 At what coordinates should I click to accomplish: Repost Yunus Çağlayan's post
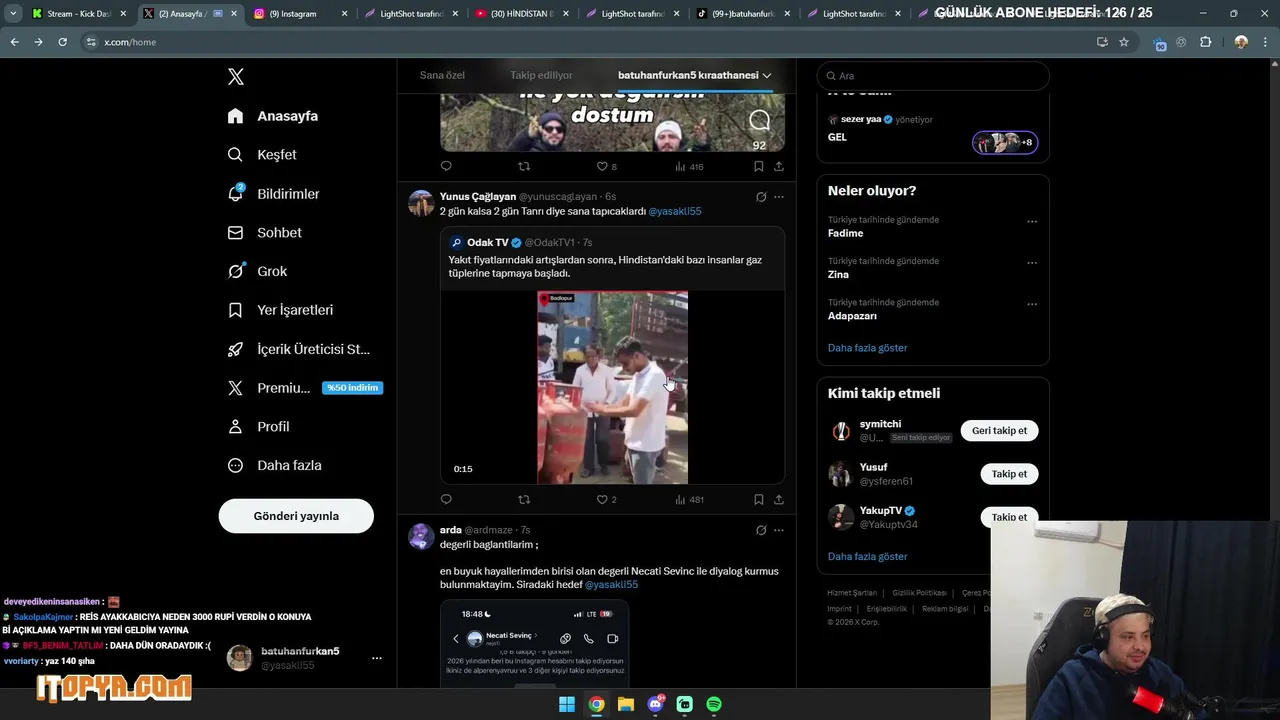pyautogui.click(x=524, y=499)
